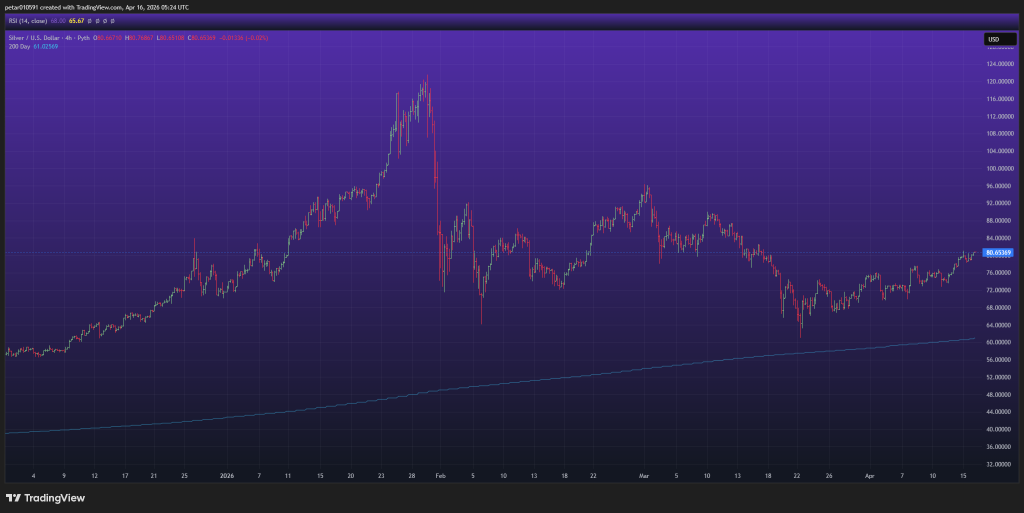Viewport: 1024px width, 513px height.
Task: Click the Apr label on time axis
Action: (x=869, y=476)
